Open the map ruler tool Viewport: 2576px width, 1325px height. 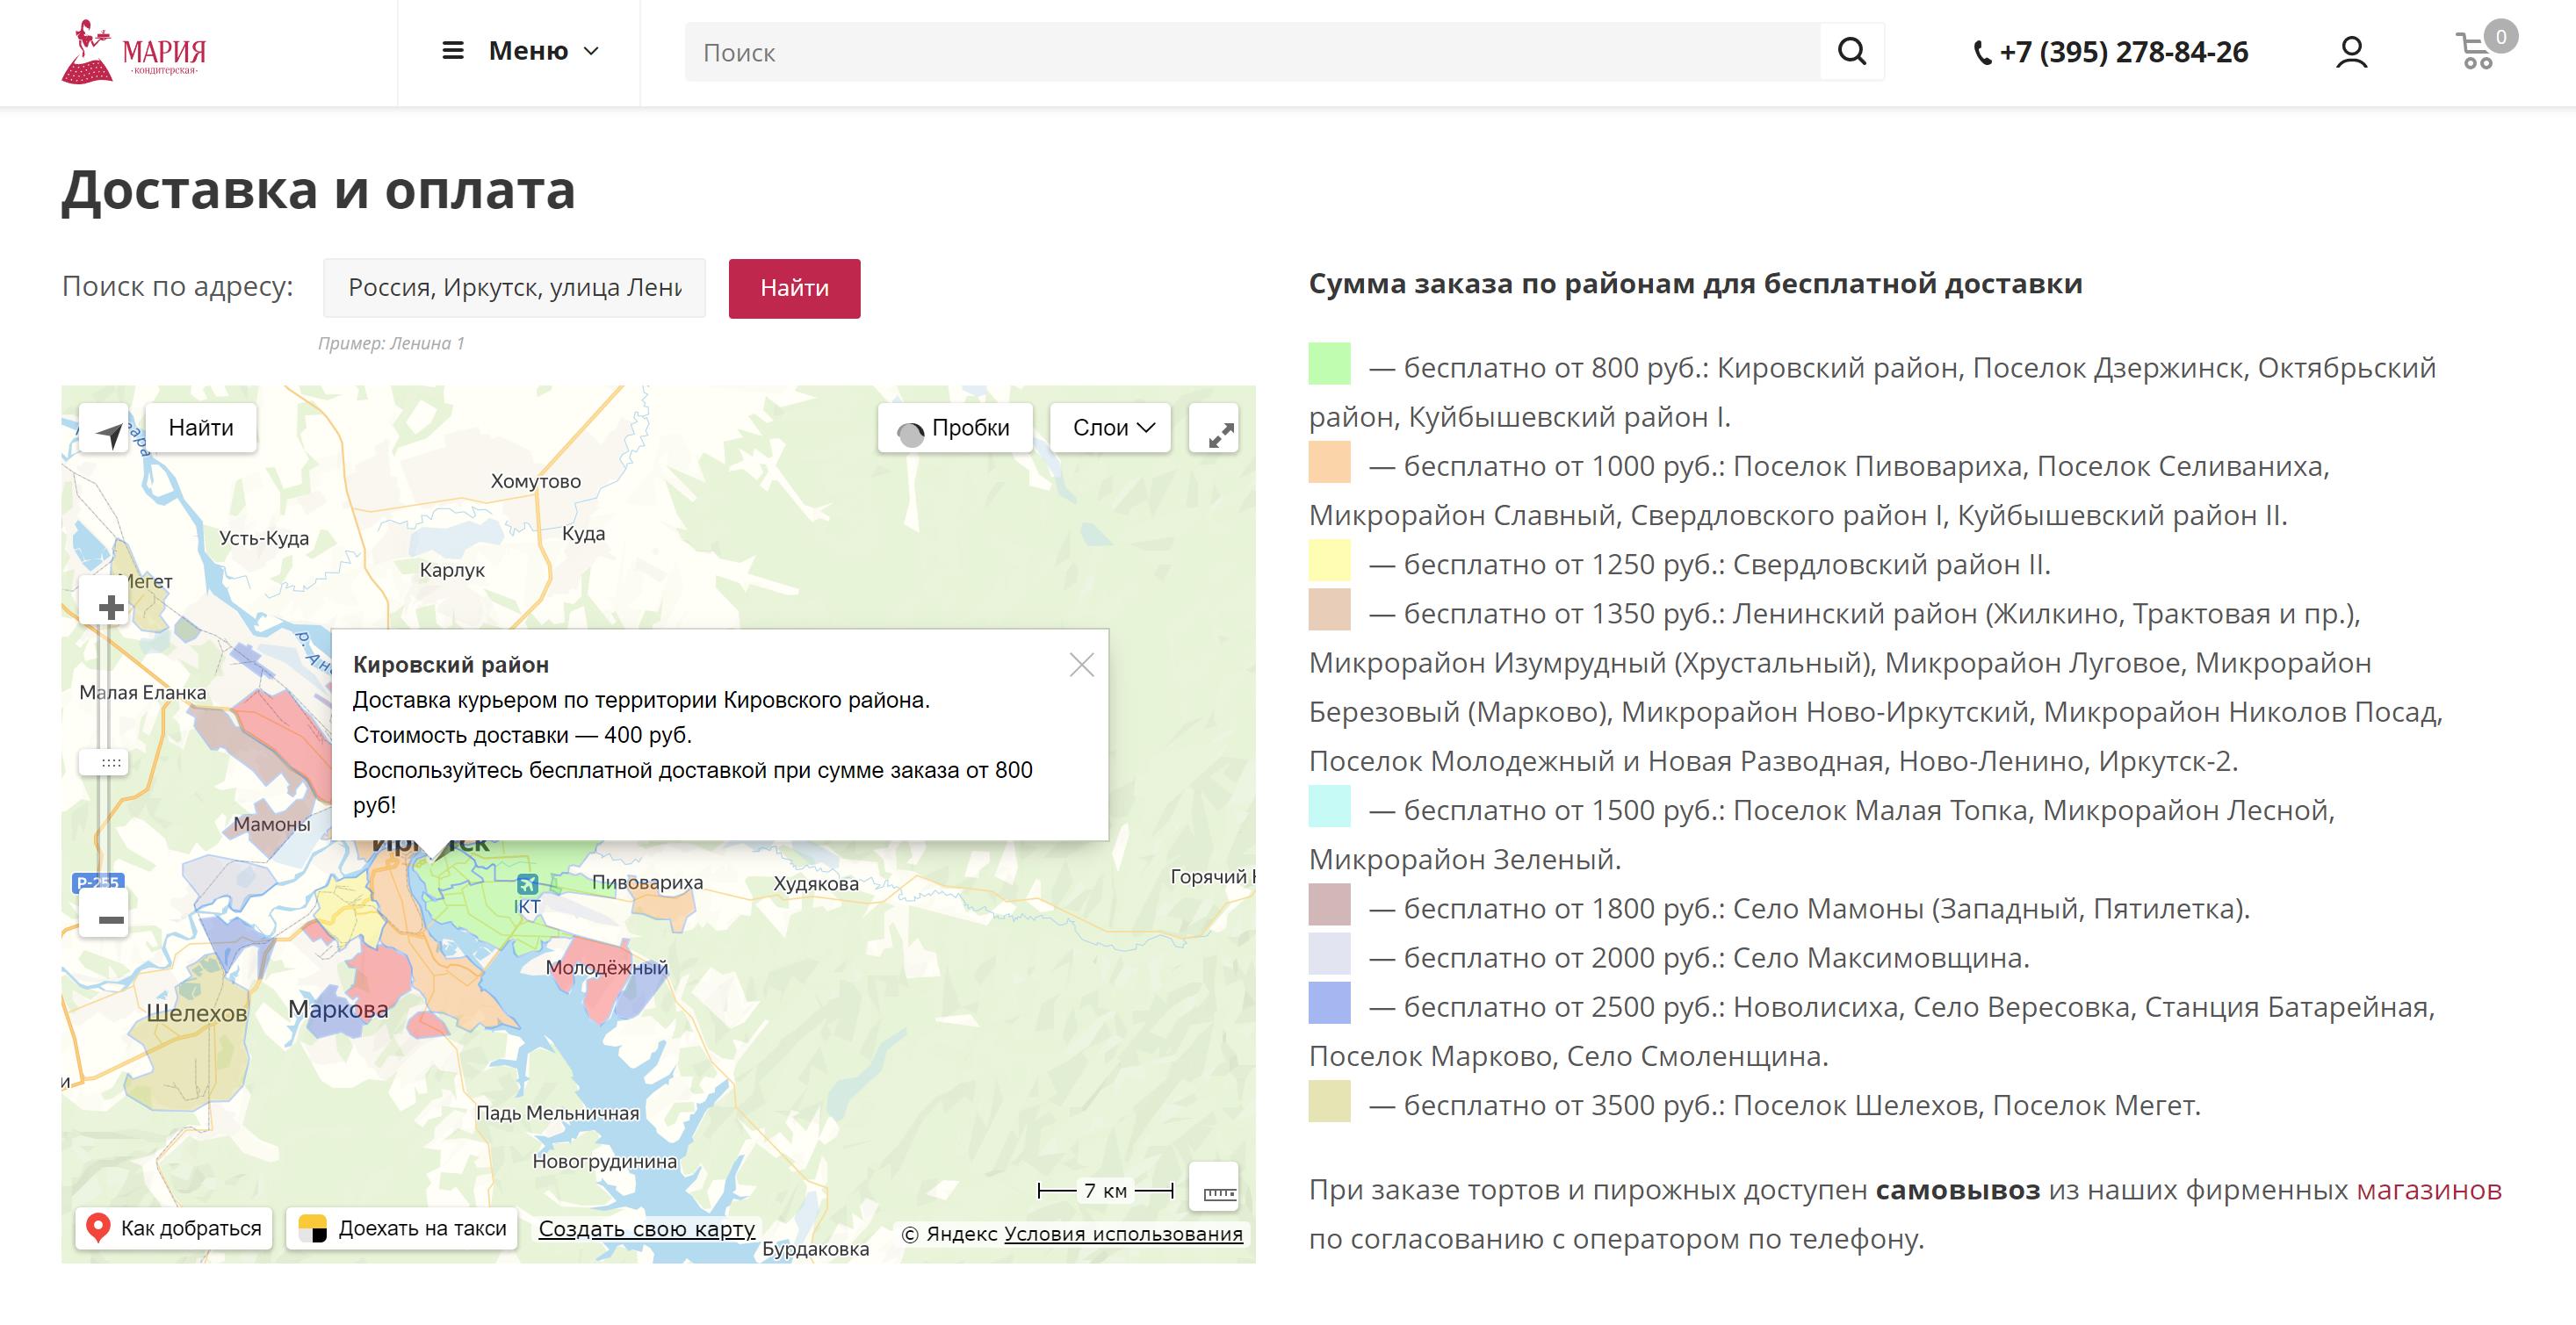pos(1214,1188)
